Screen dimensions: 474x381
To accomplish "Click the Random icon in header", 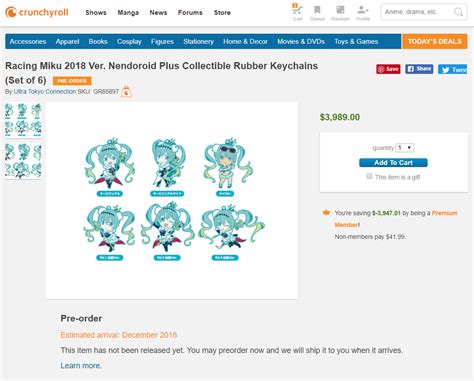I will (x=340, y=13).
